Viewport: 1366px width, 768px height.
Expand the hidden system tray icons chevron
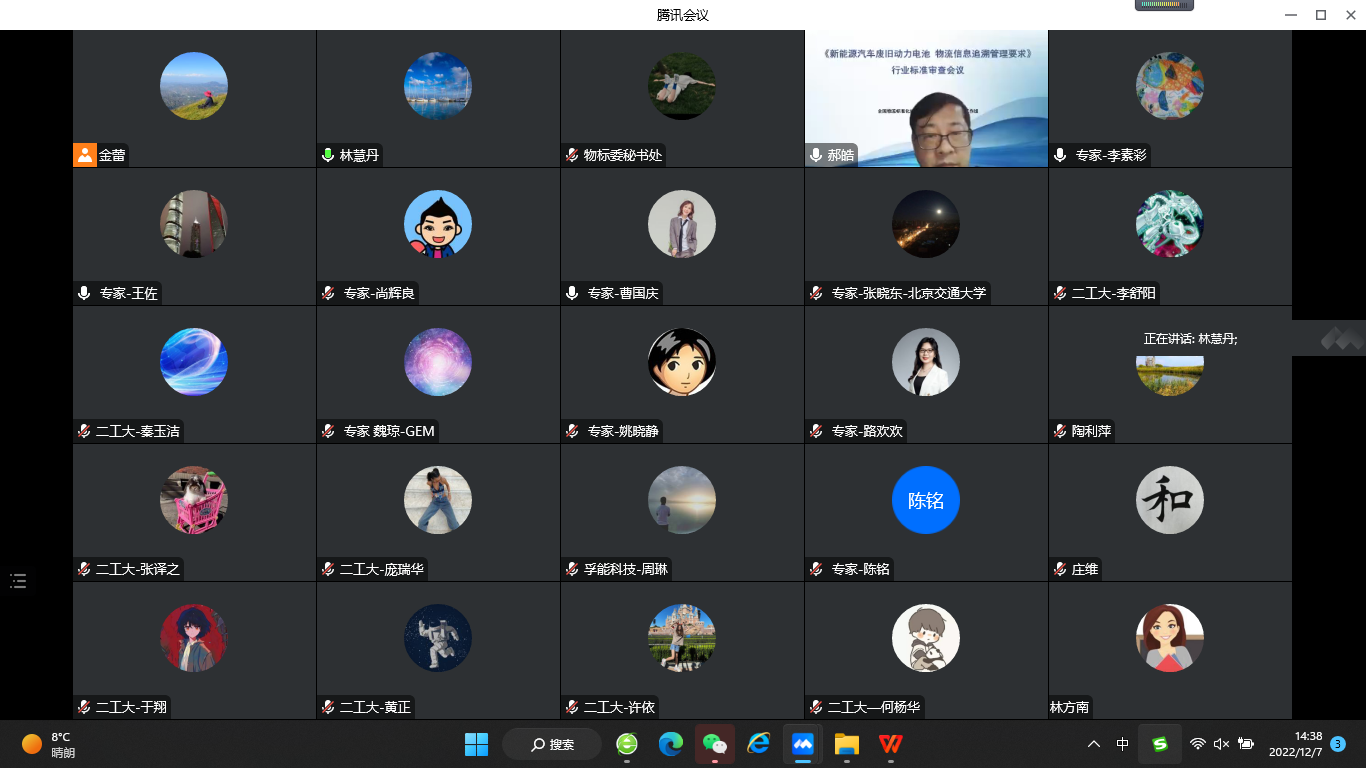[x=1094, y=744]
